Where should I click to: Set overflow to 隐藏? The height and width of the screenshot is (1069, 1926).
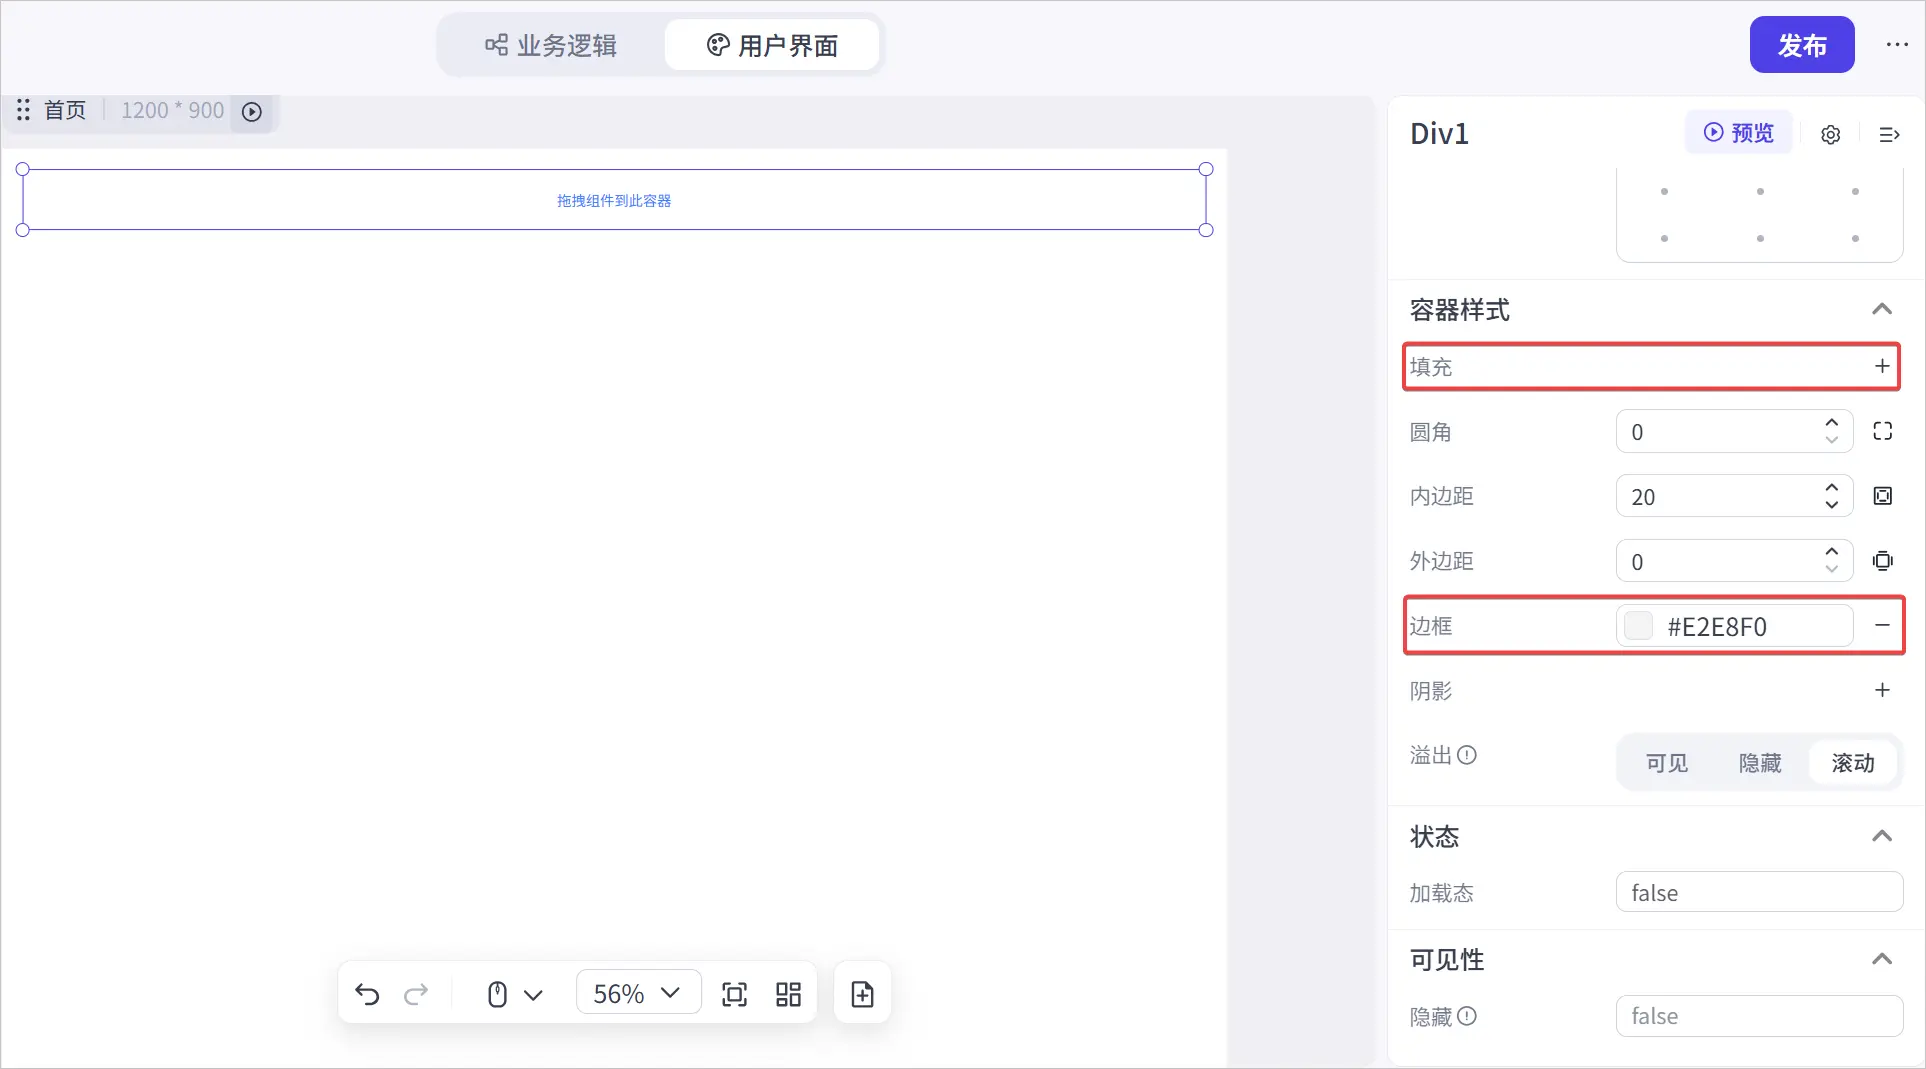(x=1760, y=763)
